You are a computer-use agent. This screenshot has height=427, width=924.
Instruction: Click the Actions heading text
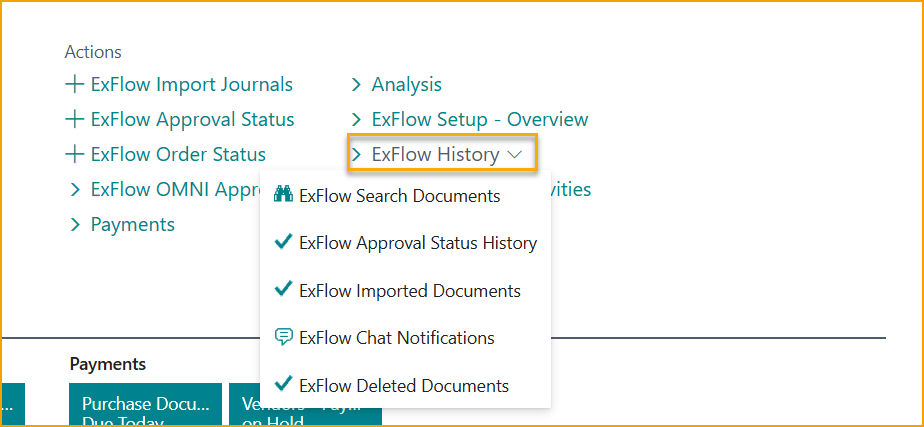coord(93,52)
